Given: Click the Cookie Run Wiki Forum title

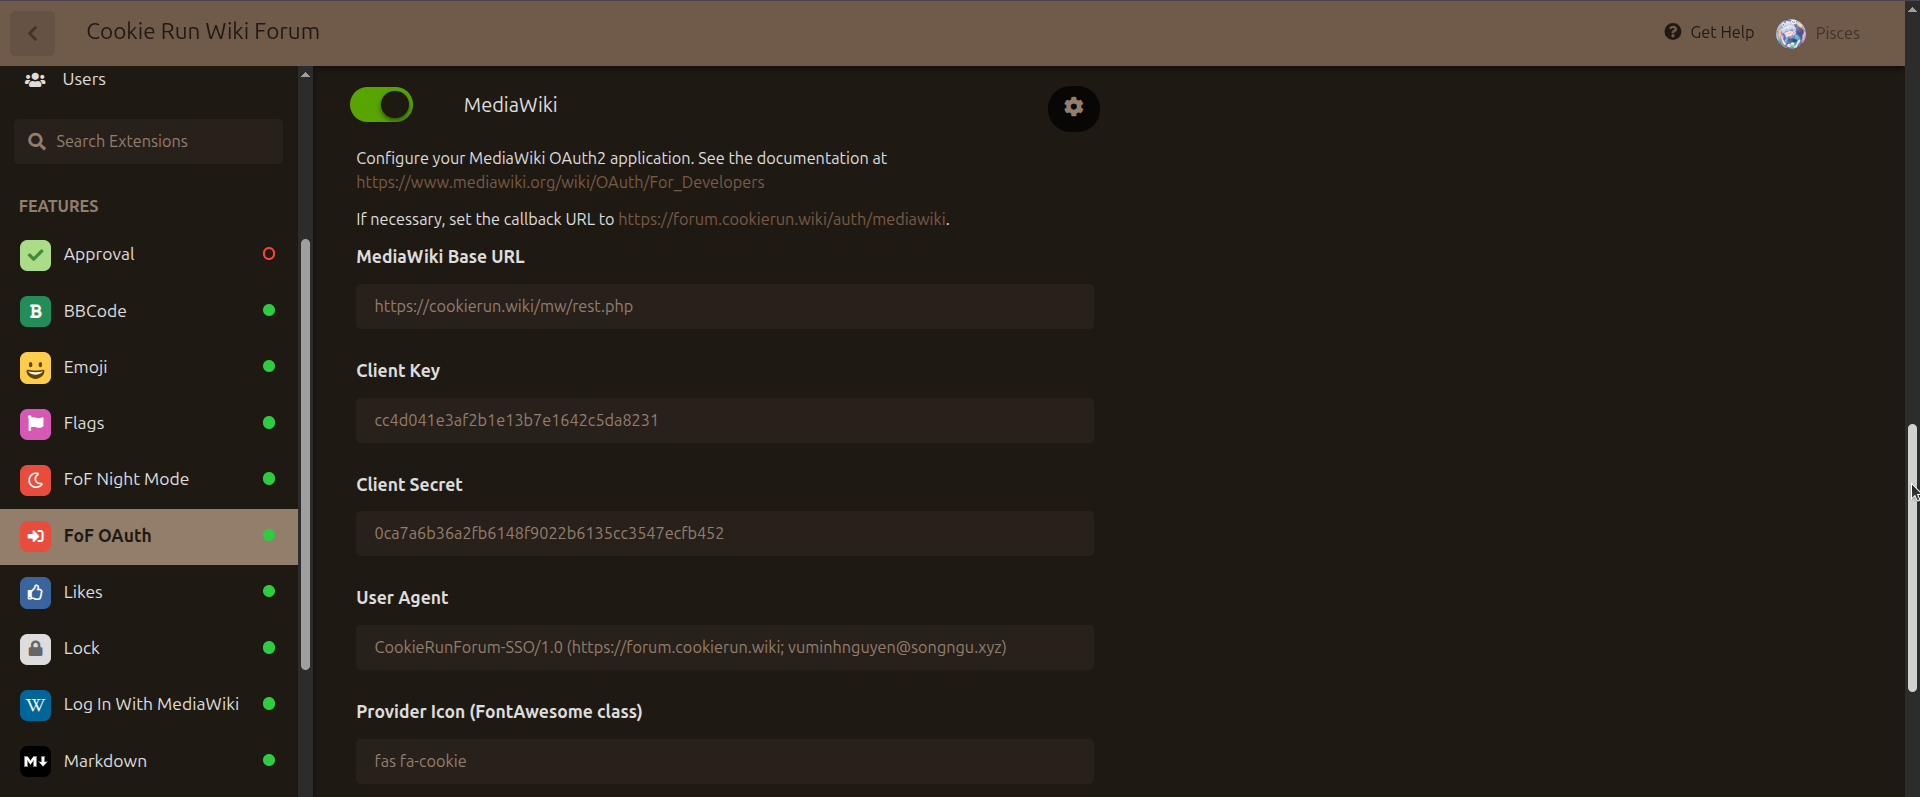Looking at the screenshot, I should pyautogui.click(x=203, y=32).
